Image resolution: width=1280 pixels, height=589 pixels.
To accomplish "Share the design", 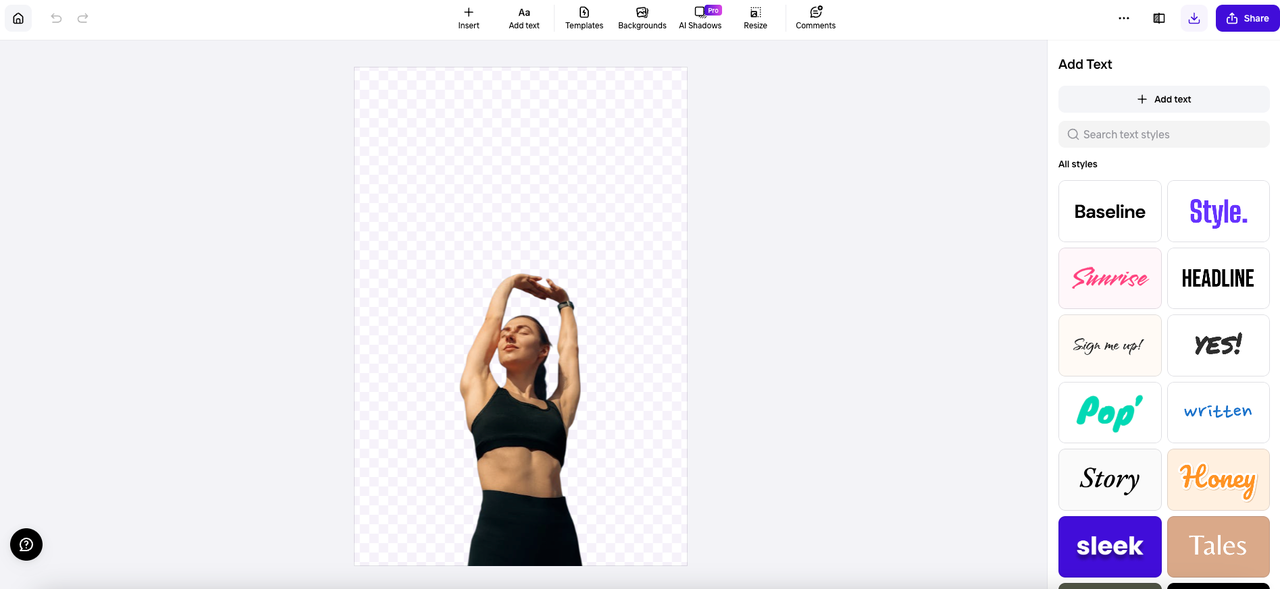I will click(1247, 18).
